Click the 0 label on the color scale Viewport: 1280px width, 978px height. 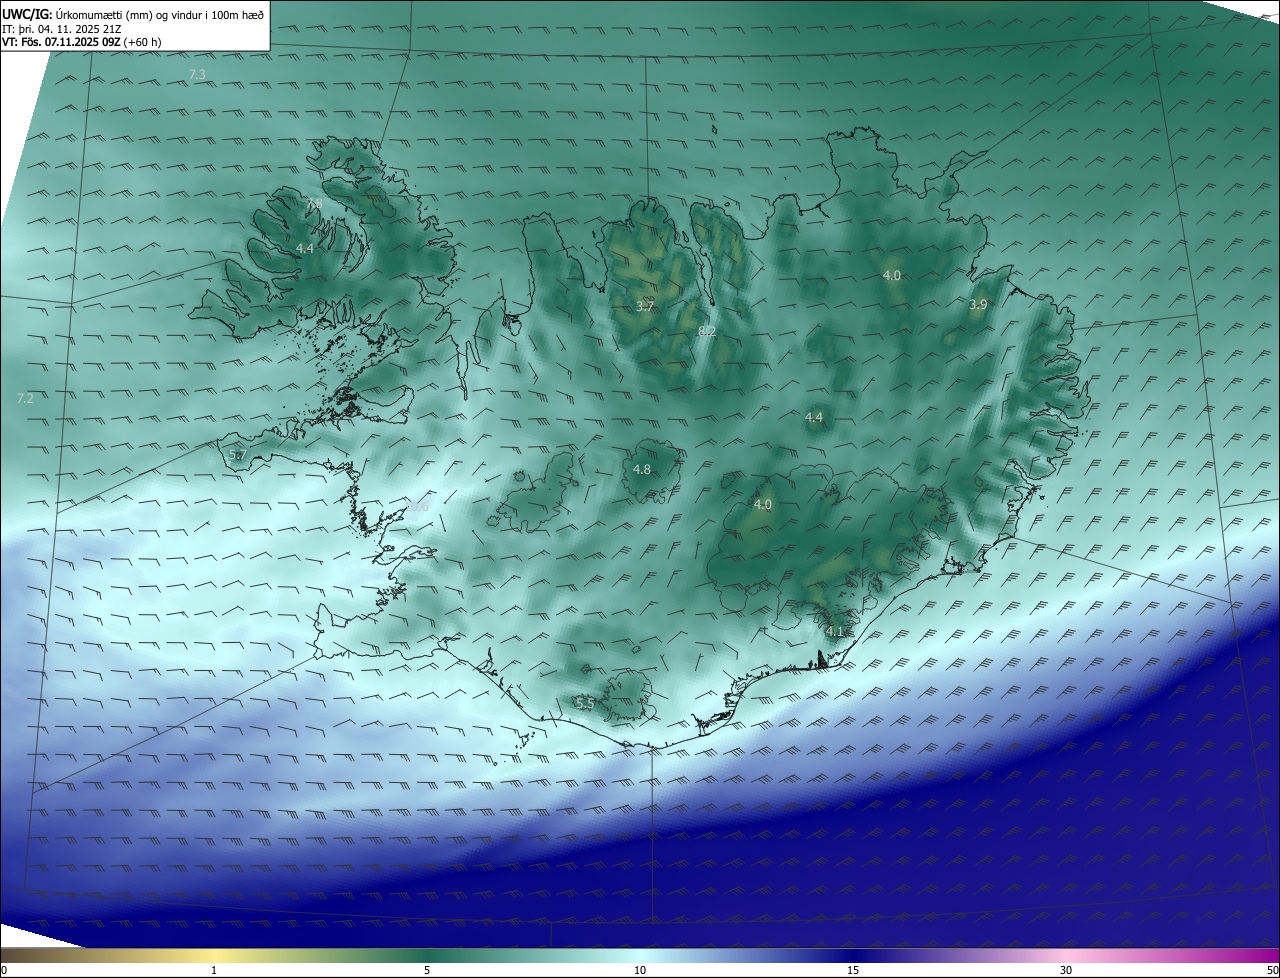(x=3, y=970)
